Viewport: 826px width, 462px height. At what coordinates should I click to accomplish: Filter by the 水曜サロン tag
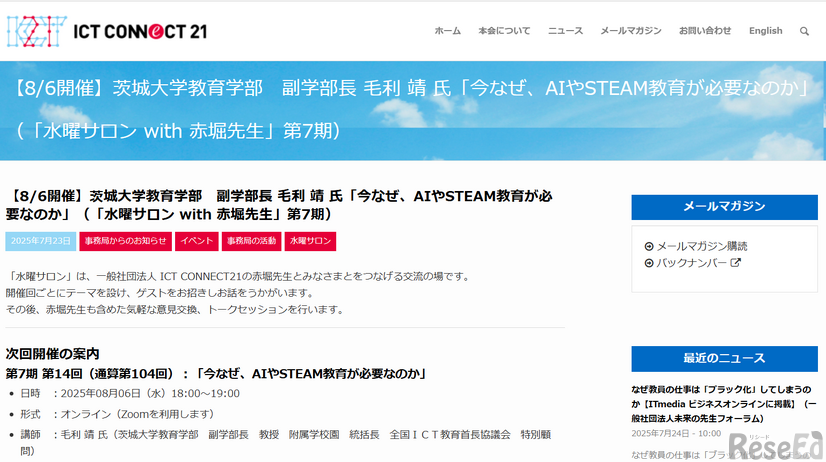coord(310,241)
